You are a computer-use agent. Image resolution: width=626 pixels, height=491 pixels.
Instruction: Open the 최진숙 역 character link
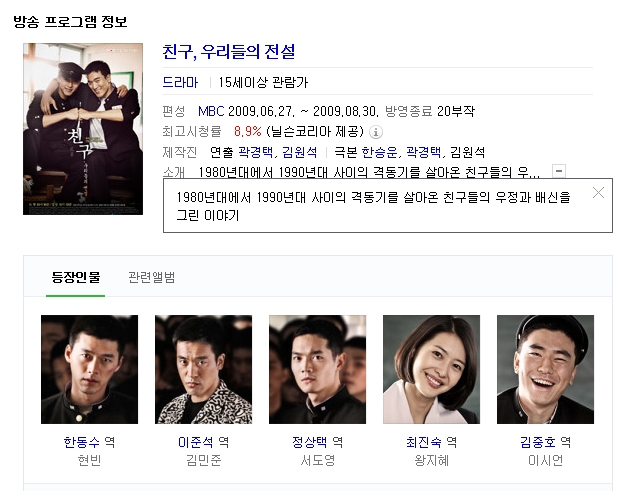pyautogui.click(x=432, y=442)
